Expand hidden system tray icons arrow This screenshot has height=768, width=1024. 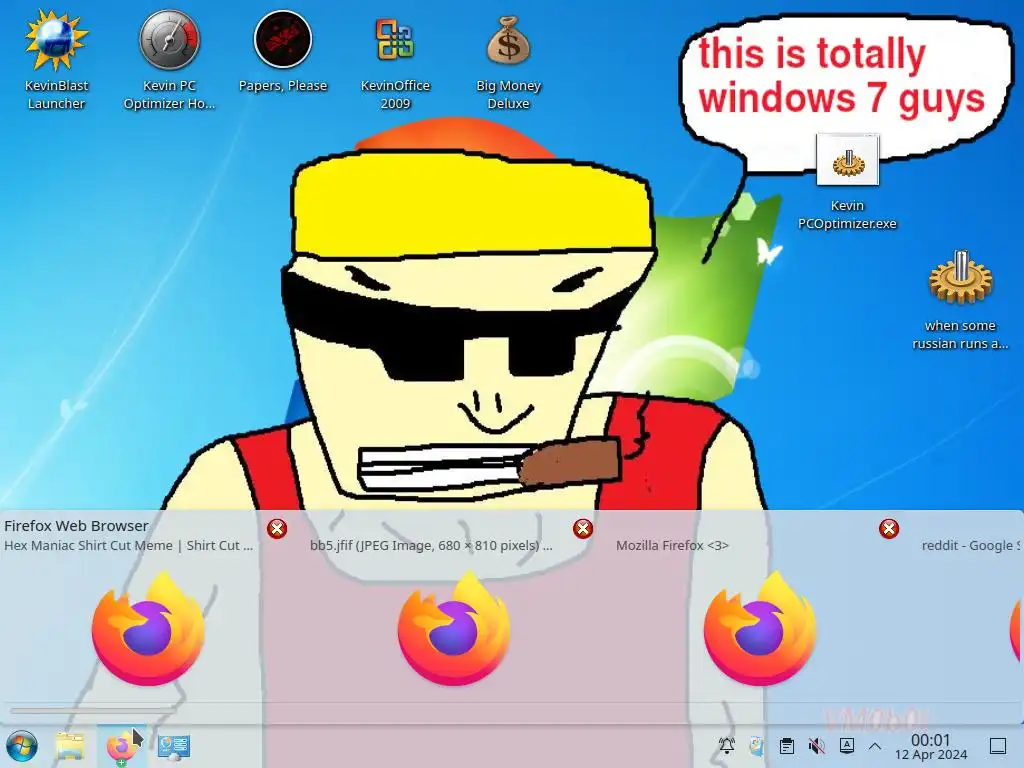875,746
